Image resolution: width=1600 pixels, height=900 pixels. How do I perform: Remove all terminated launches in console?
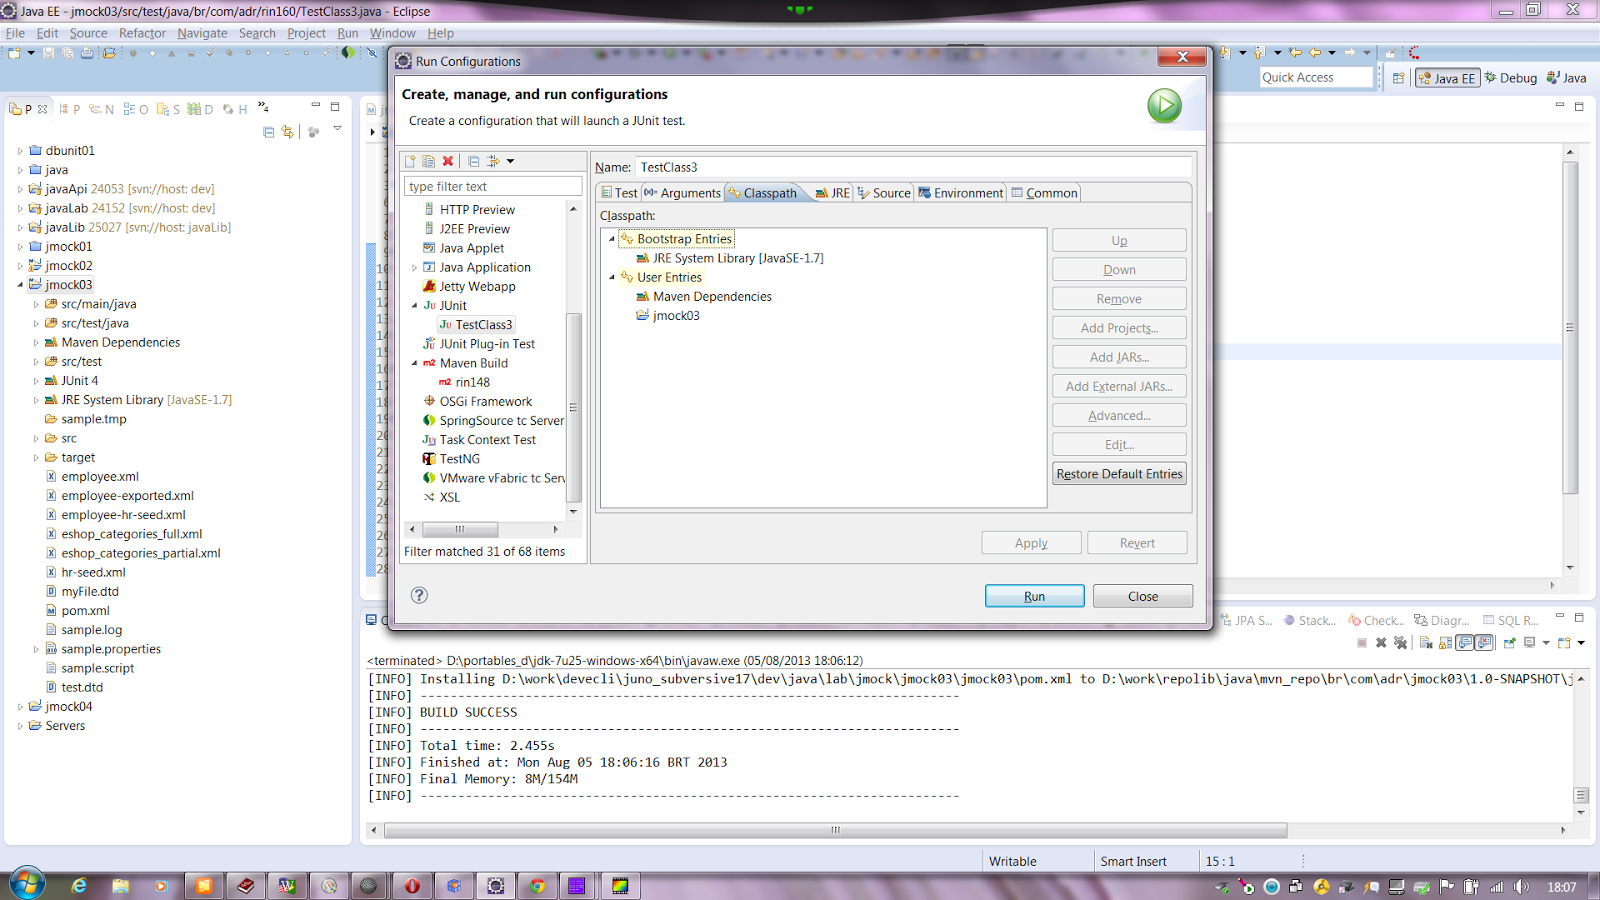click(x=1400, y=643)
